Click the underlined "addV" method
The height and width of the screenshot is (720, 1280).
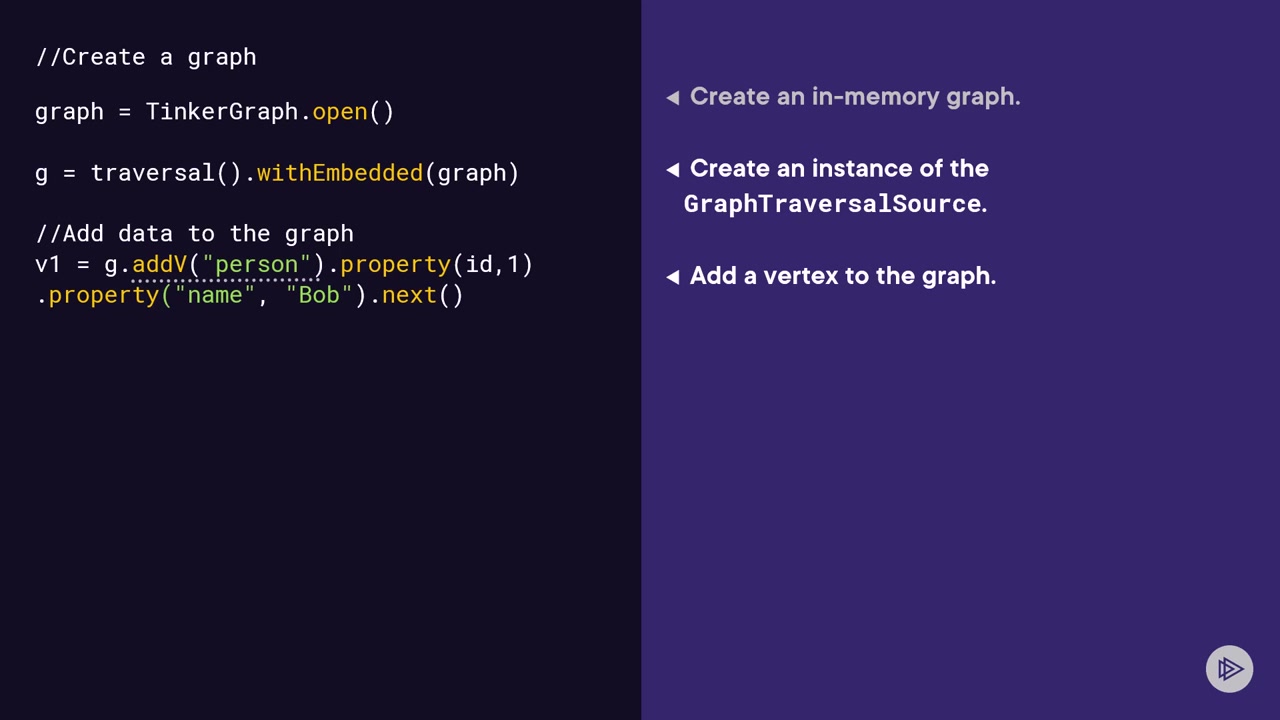coord(160,265)
